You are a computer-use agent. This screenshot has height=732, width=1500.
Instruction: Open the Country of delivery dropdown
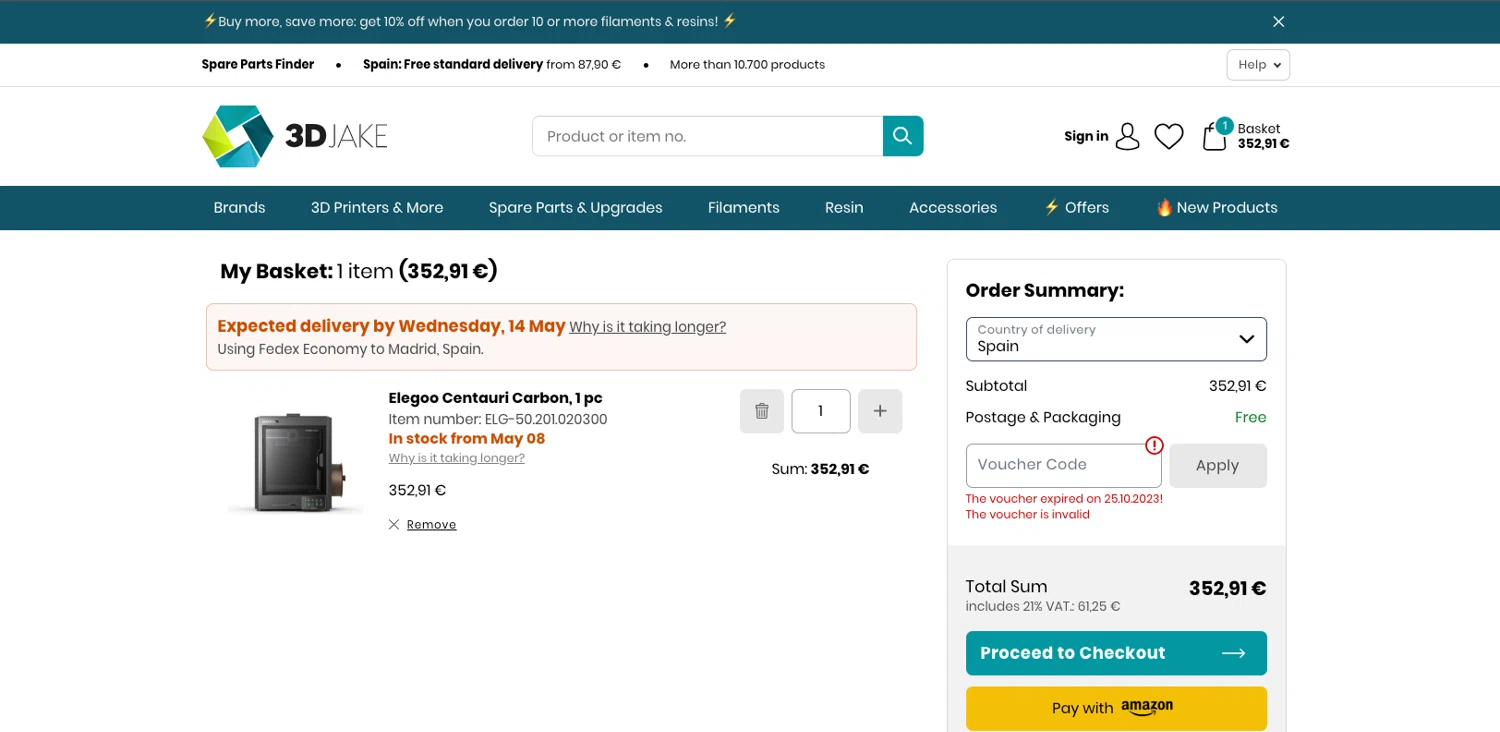(x=1116, y=339)
